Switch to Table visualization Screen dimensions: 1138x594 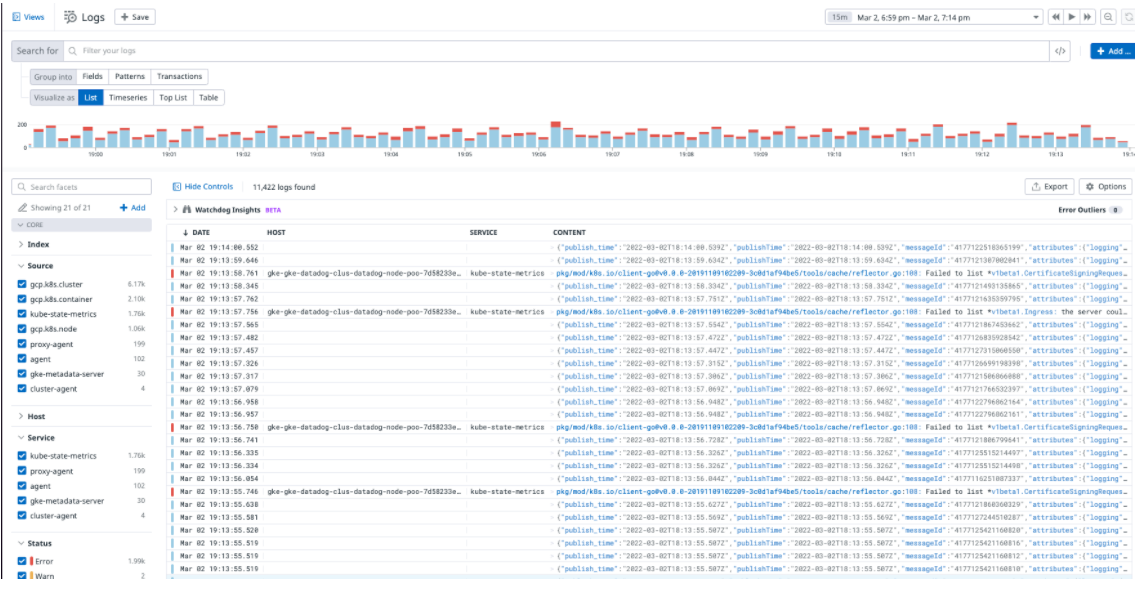point(208,97)
